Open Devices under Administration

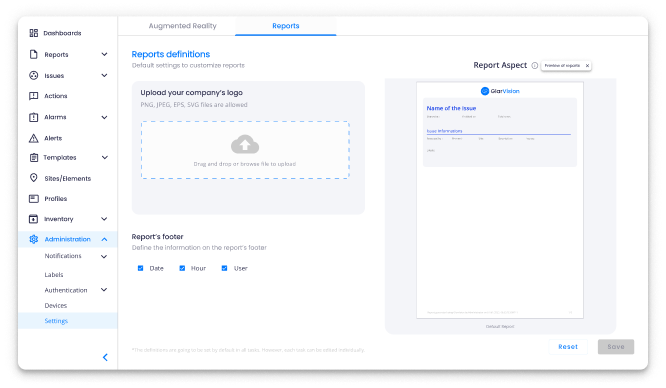coord(56,306)
